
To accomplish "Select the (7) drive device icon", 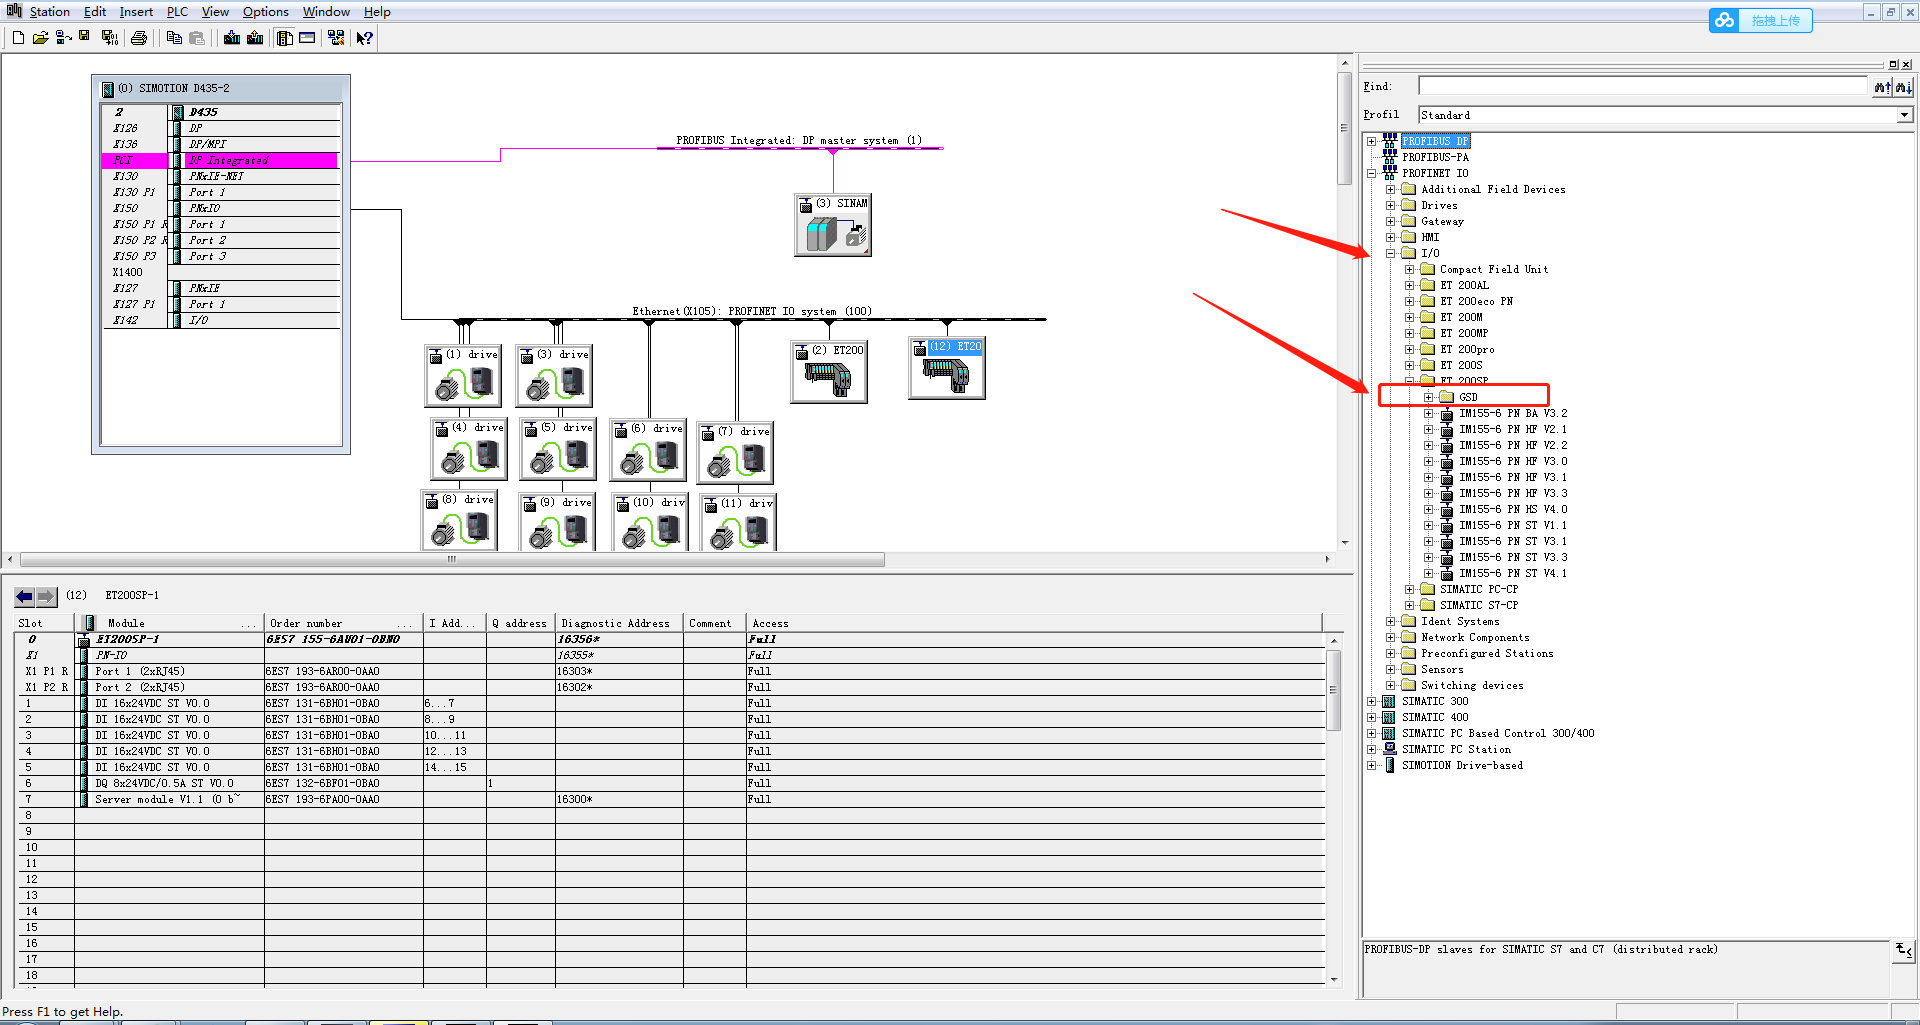I will pyautogui.click(x=735, y=453).
